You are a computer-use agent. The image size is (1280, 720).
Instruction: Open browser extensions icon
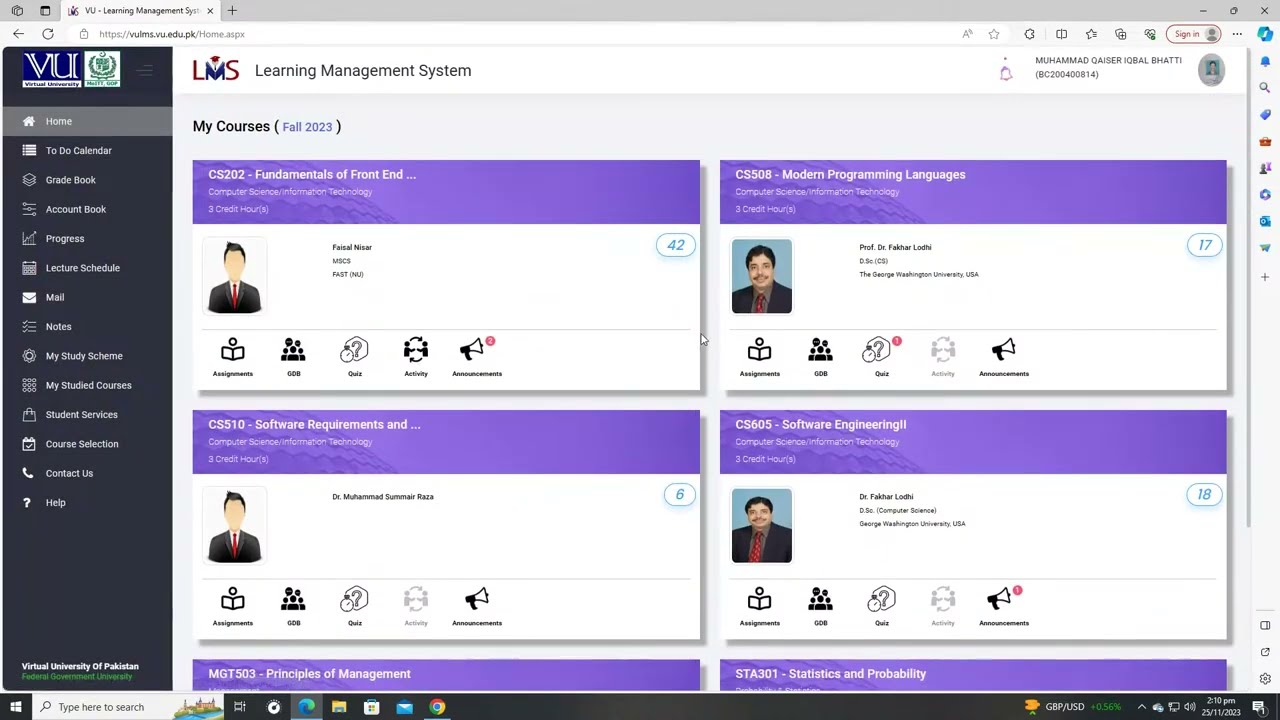(1029, 34)
